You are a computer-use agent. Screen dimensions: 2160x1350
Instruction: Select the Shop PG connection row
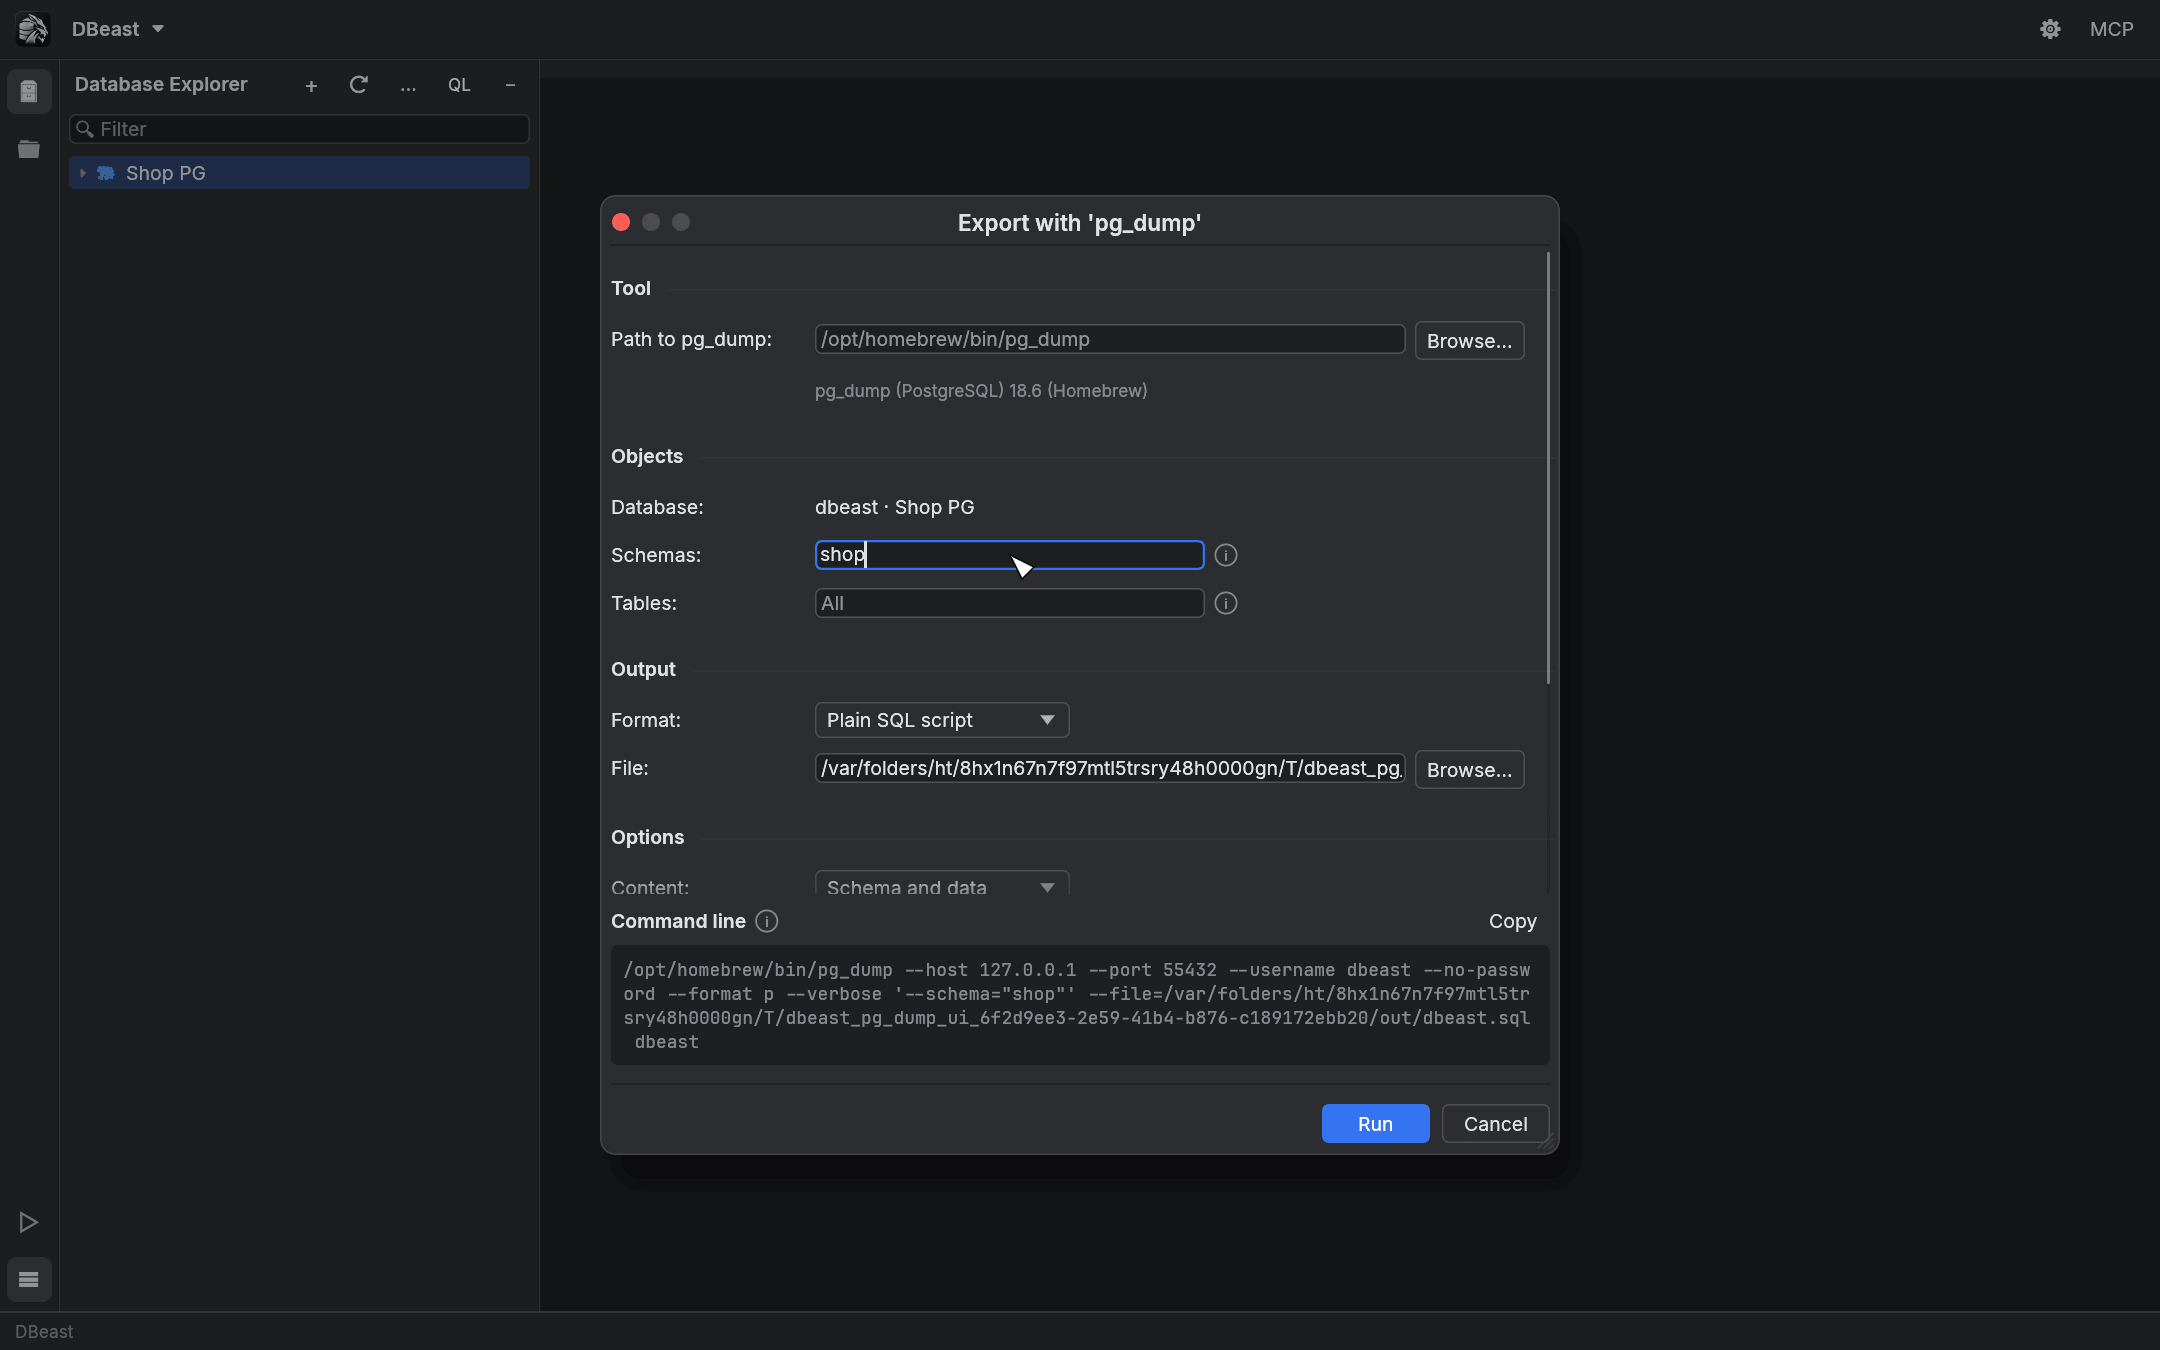pyautogui.click(x=299, y=173)
